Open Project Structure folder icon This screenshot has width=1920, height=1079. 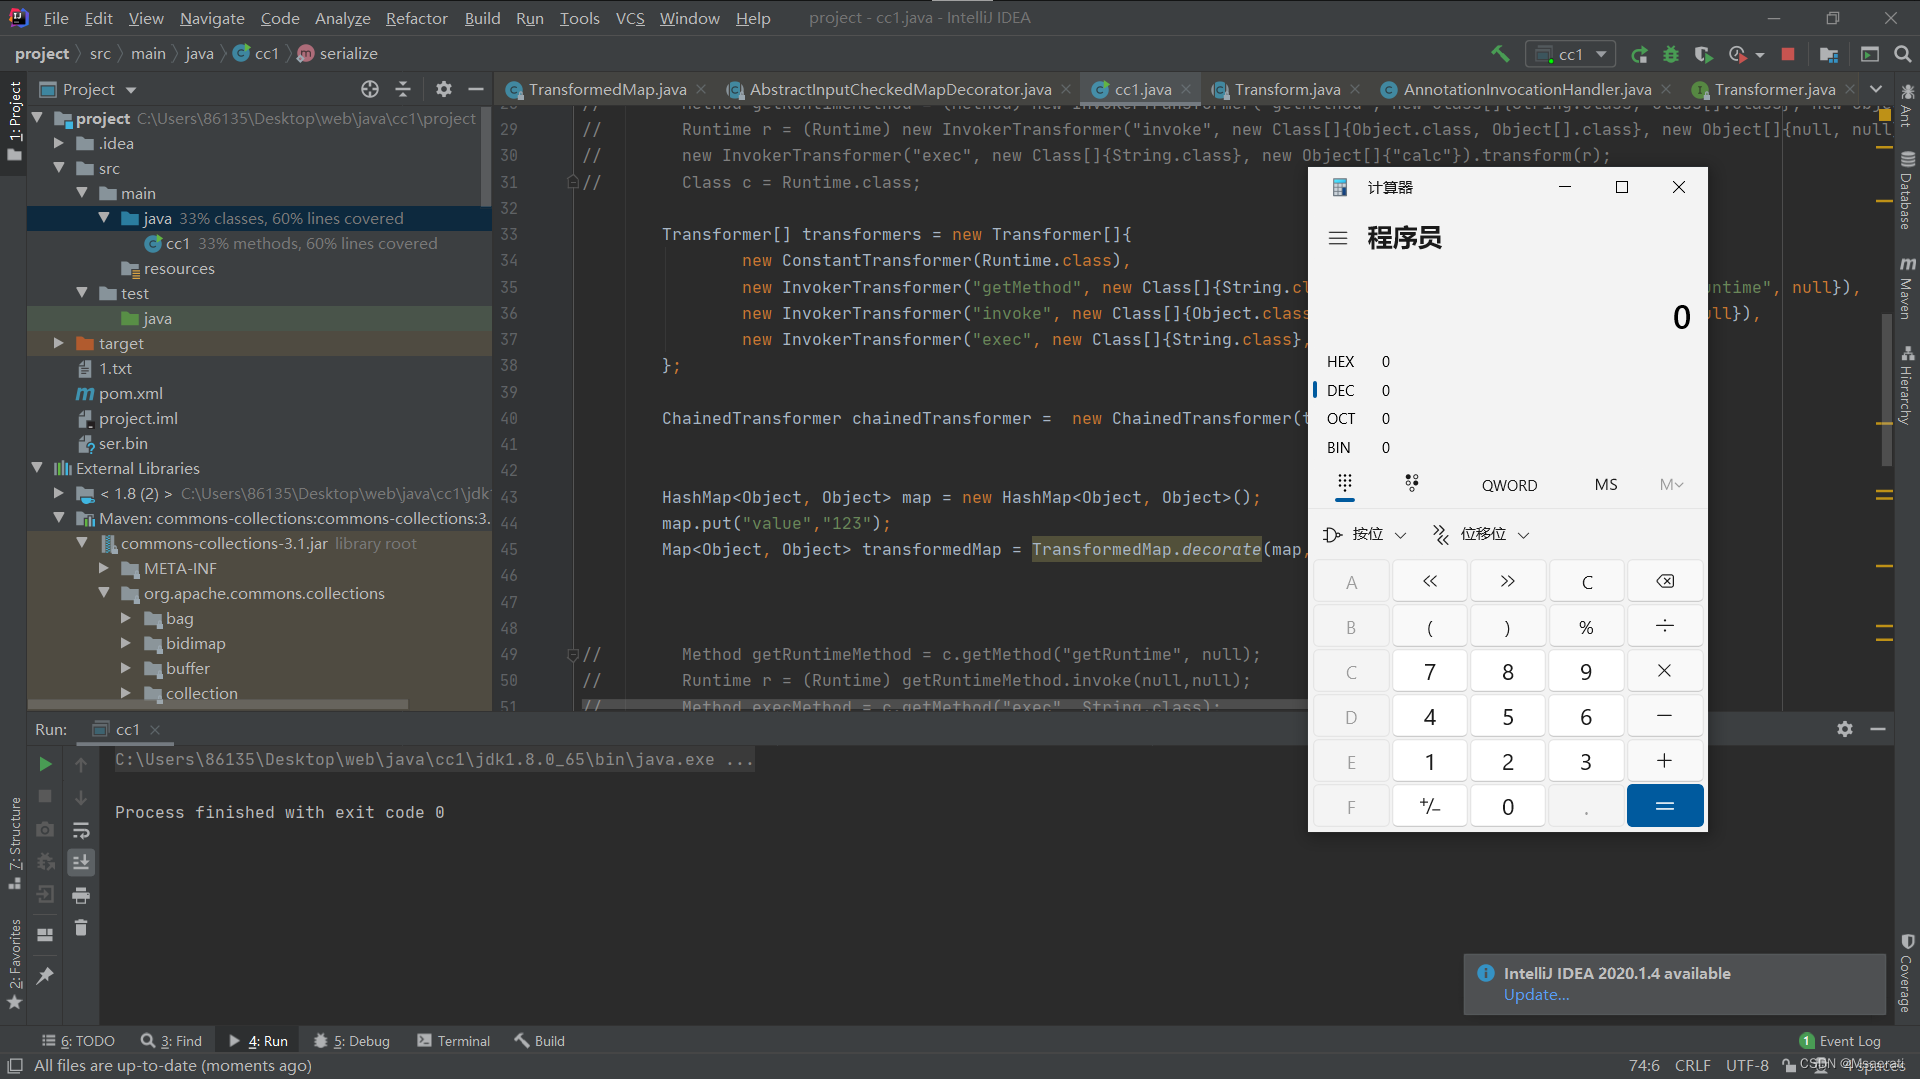[1829, 54]
